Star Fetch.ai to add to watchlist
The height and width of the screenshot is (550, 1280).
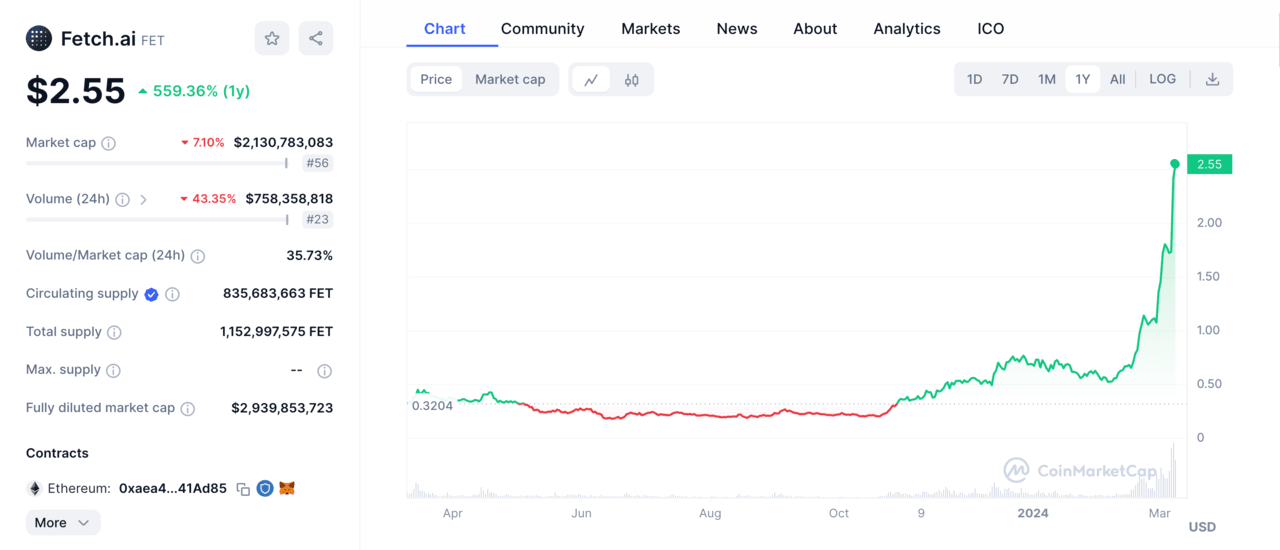(x=272, y=38)
